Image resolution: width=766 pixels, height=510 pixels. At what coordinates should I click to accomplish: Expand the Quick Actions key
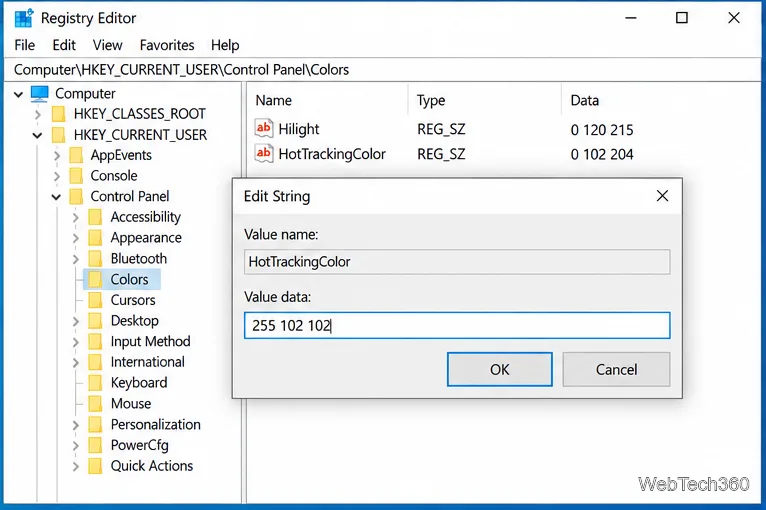(76, 467)
